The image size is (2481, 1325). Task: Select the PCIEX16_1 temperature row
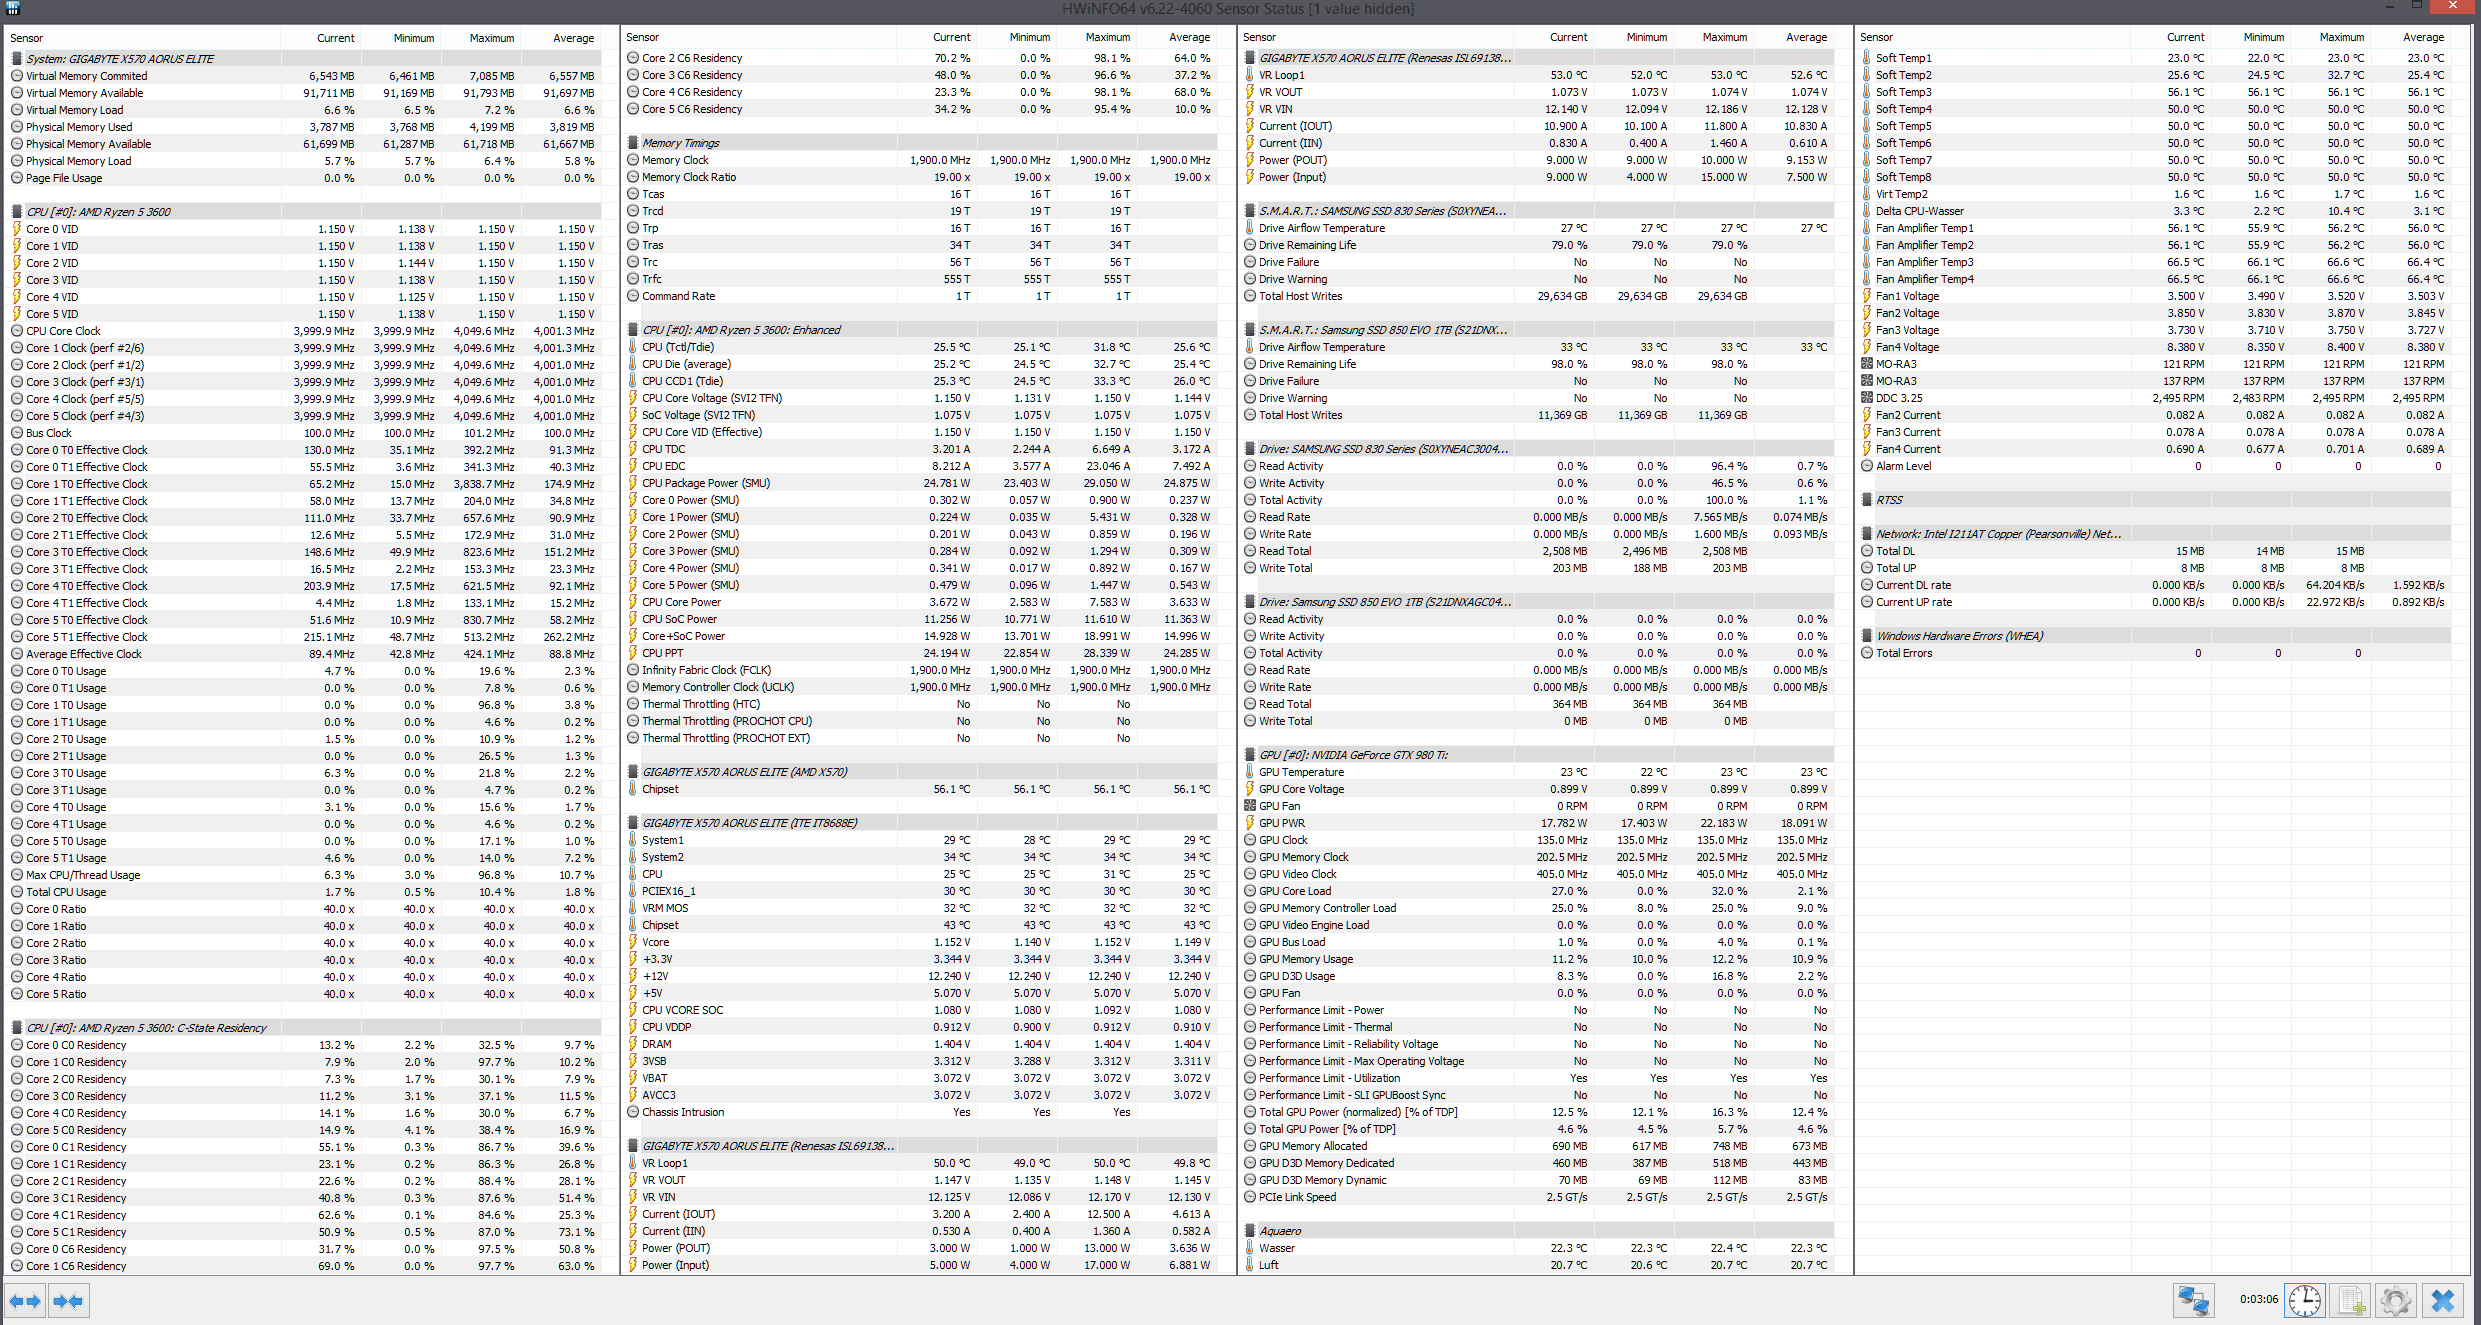tap(921, 891)
